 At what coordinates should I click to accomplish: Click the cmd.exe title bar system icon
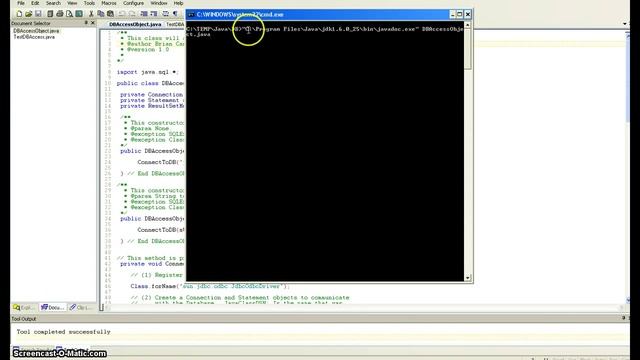click(191, 15)
